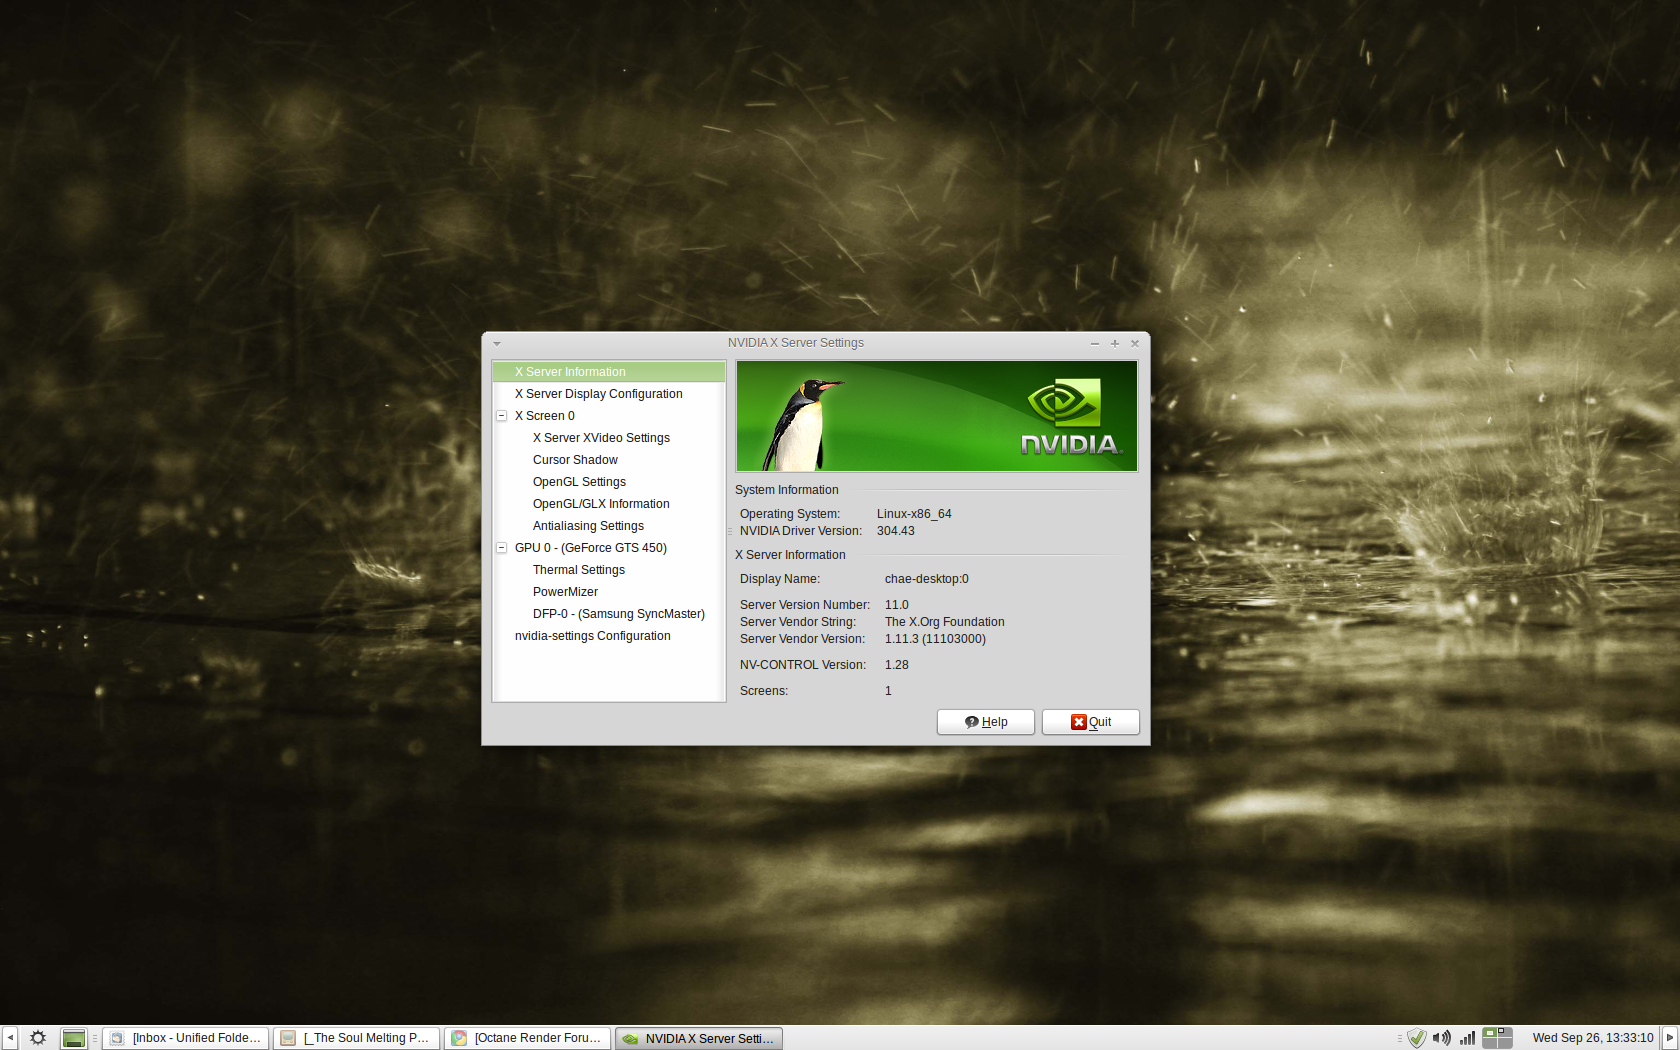Open OpenGL Settings page
This screenshot has height=1050, width=1680.
pos(579,482)
